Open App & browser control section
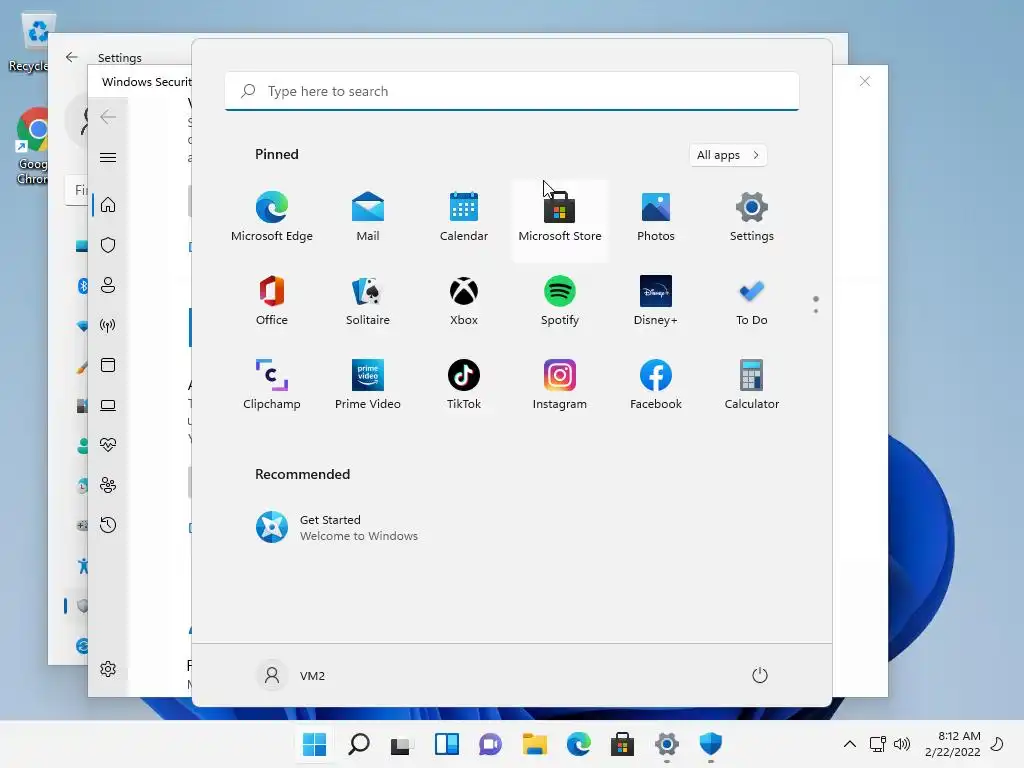Image resolution: width=1024 pixels, height=768 pixels. coord(108,365)
